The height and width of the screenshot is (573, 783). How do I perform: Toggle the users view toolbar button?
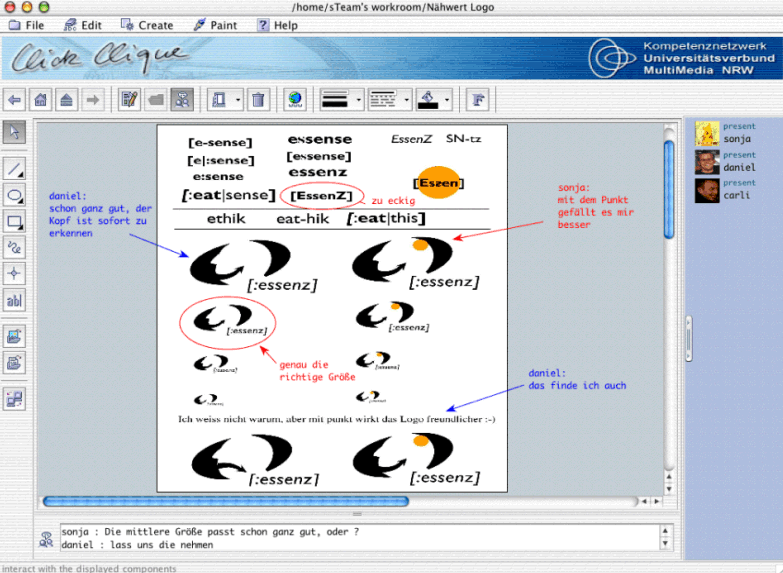pos(181,100)
